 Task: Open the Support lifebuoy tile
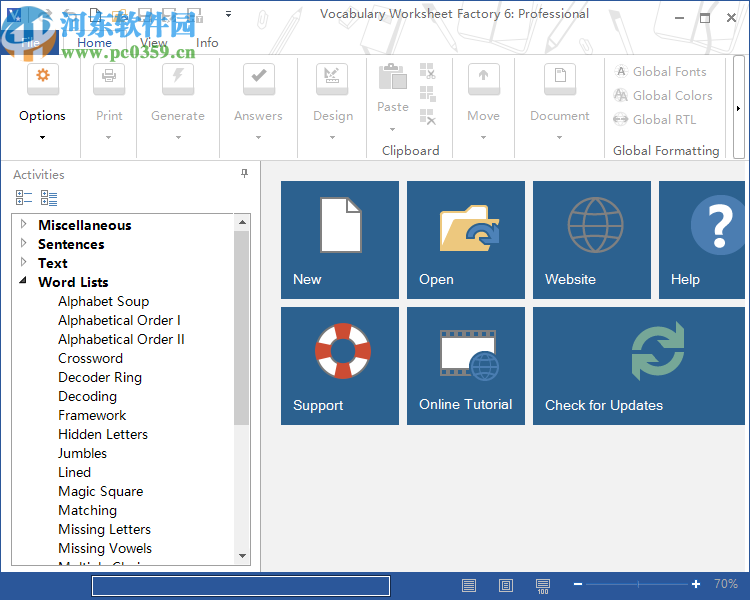pyautogui.click(x=340, y=366)
